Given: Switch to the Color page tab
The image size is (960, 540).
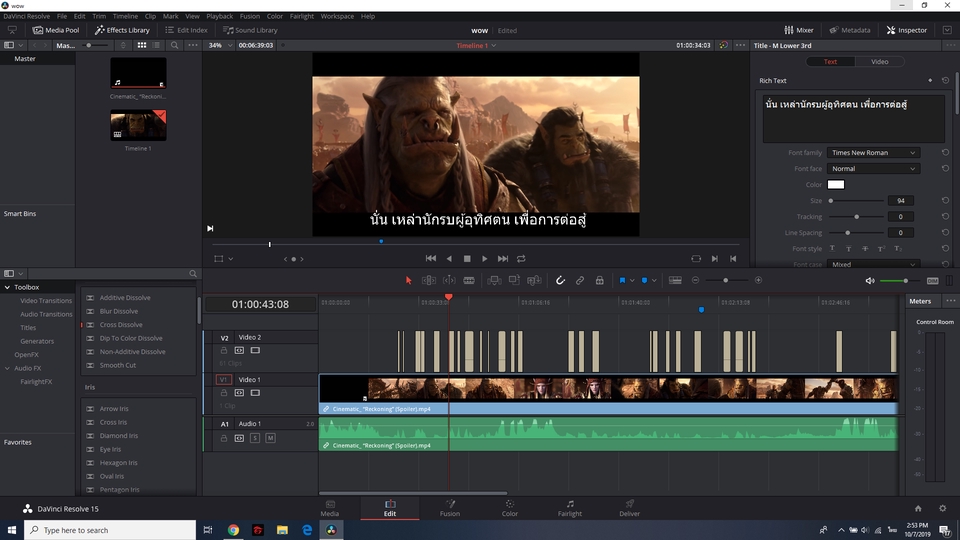Looking at the screenshot, I should [509, 508].
